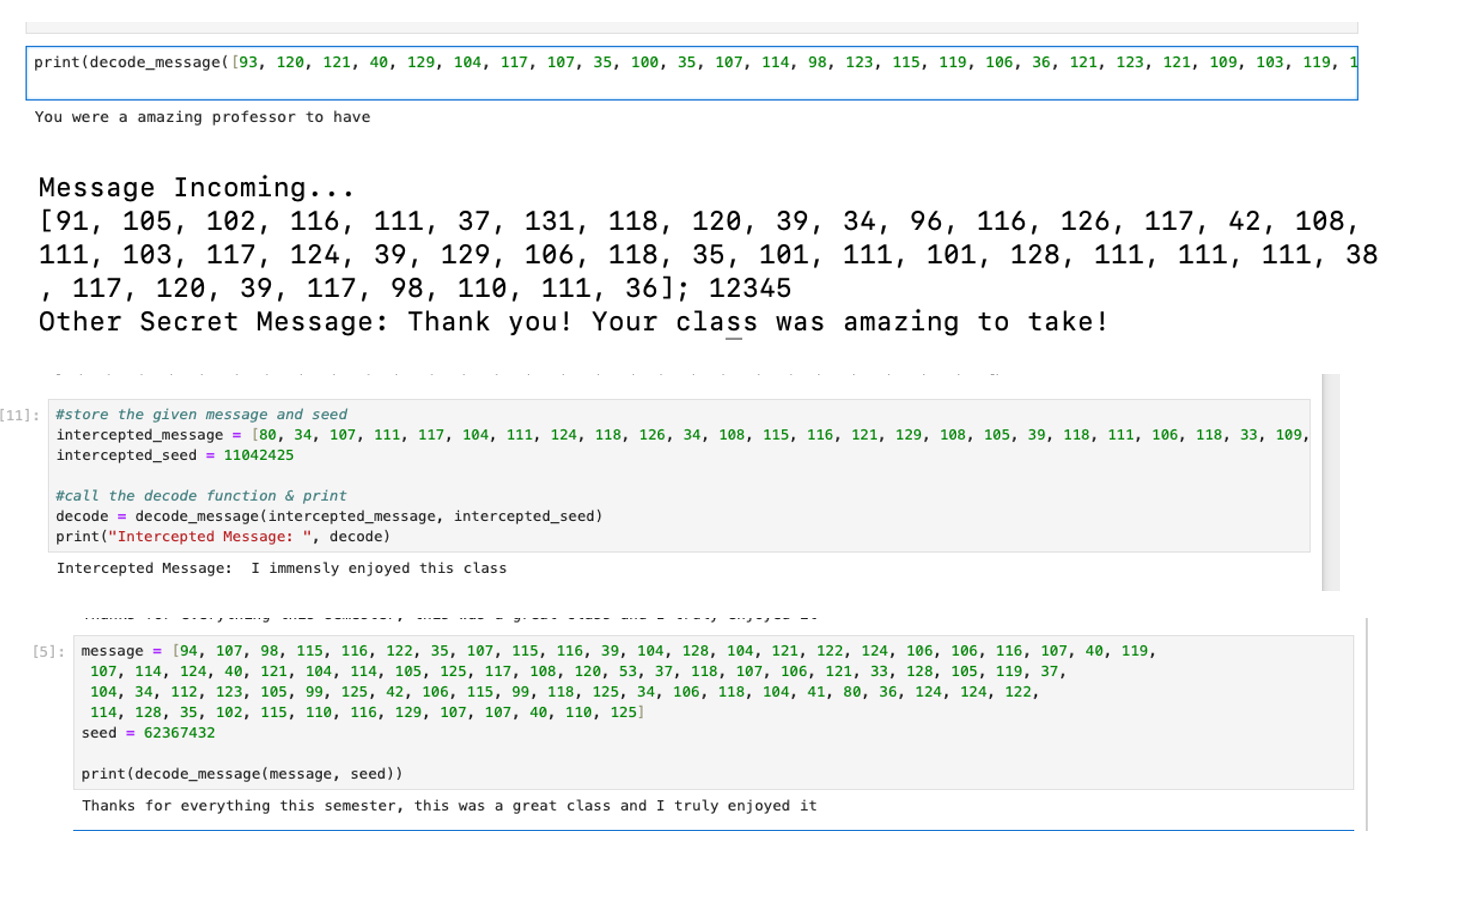Click the '#store the given message and seed' comment

click(201, 414)
